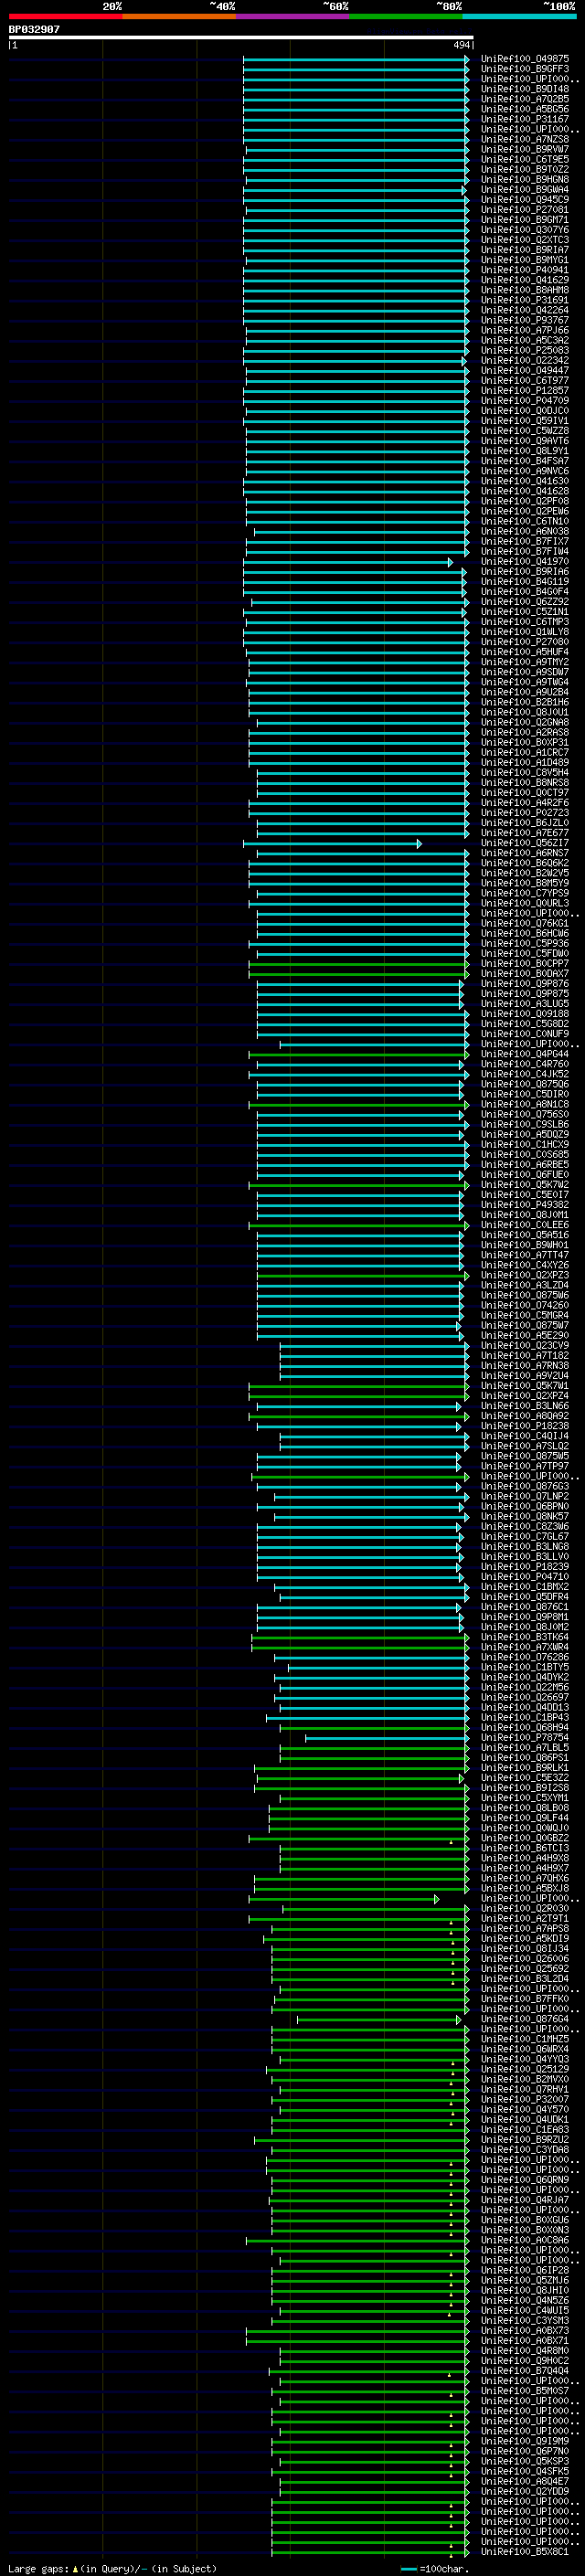Click the query end position 494

tap(461, 45)
